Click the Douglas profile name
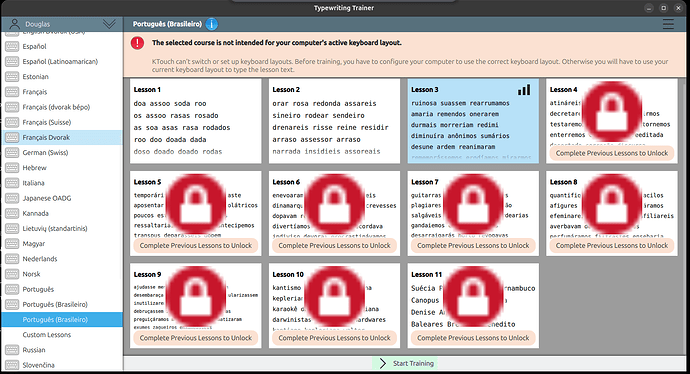The width and height of the screenshot is (690, 374). point(37,24)
